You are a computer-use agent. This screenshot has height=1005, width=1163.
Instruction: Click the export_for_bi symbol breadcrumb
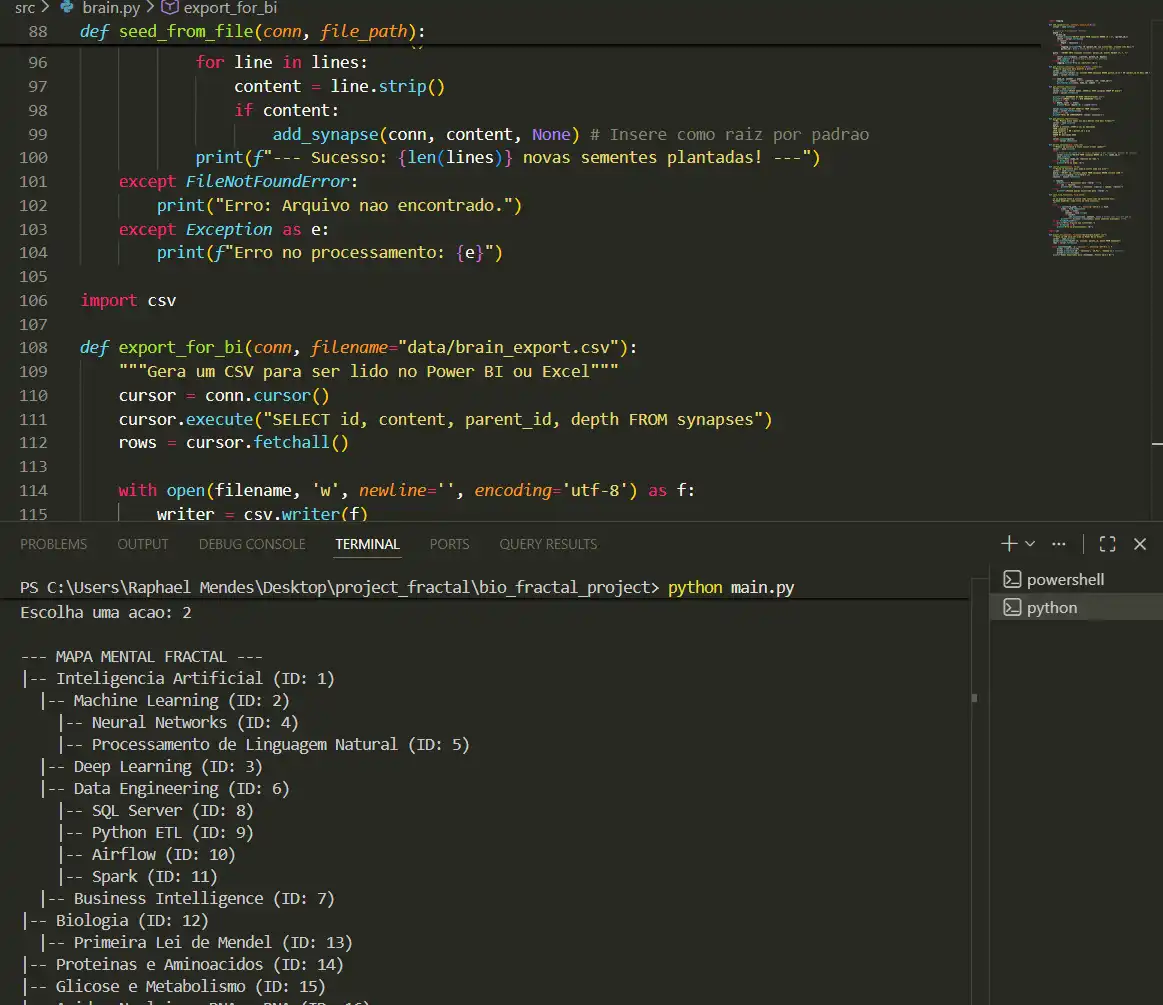[230, 8]
